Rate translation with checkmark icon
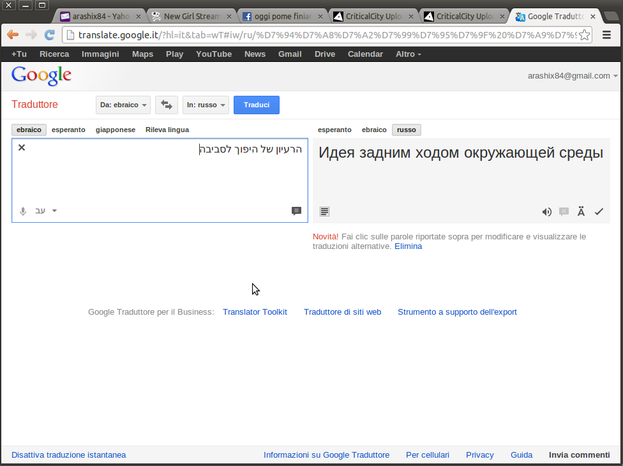Screen dimensions: 623x466 (x=599, y=212)
